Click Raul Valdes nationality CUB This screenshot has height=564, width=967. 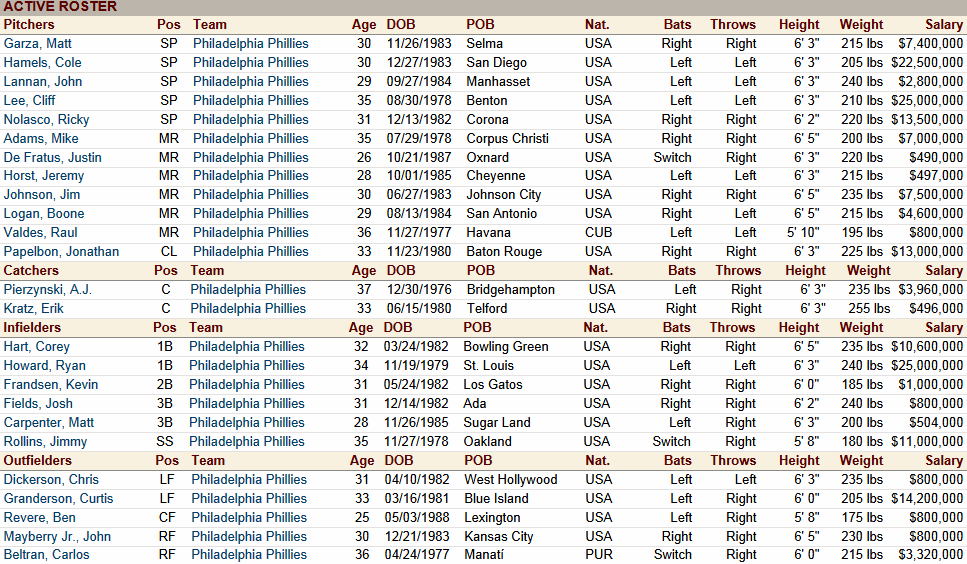598,233
